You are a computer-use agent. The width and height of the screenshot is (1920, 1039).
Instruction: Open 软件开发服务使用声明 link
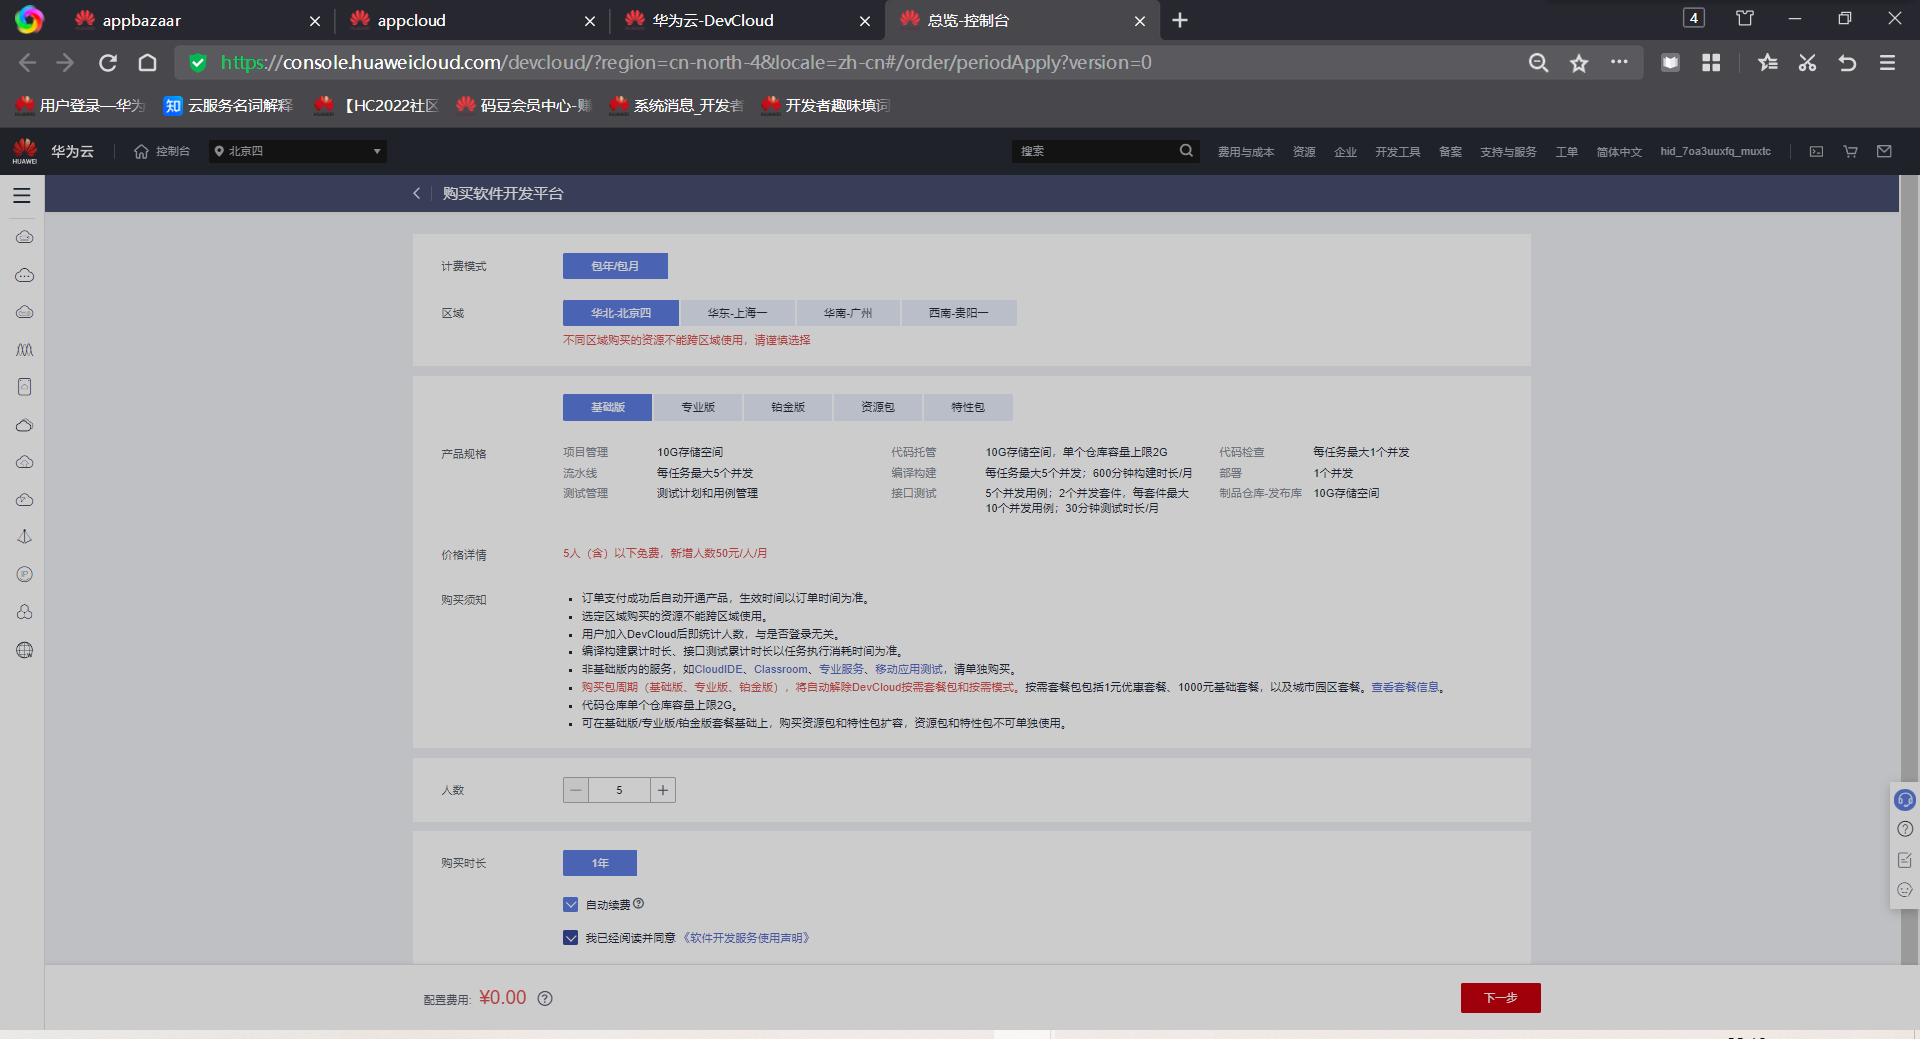coord(746,938)
